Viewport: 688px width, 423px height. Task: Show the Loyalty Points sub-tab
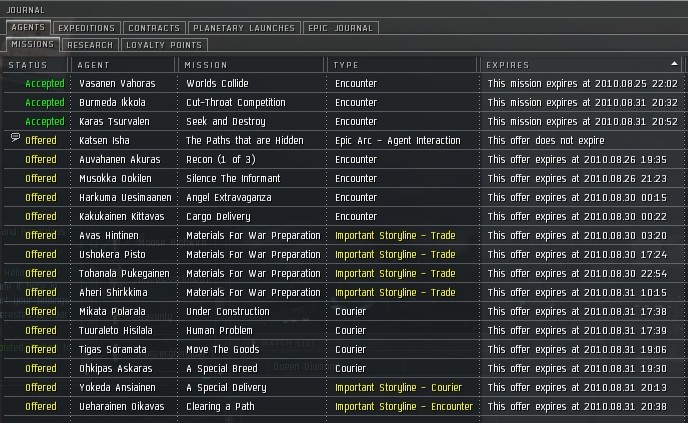click(164, 45)
